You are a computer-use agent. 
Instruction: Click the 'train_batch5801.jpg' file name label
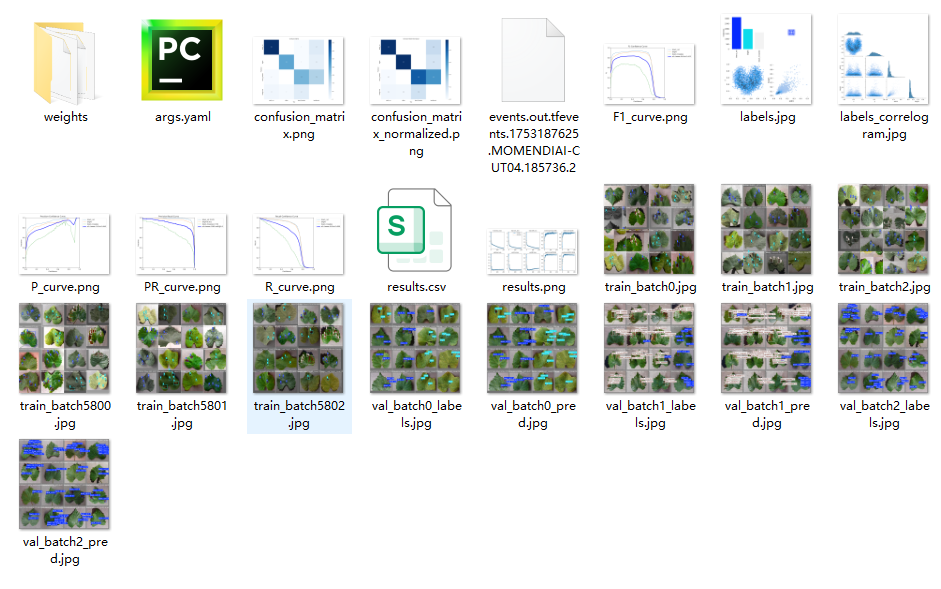(x=182, y=414)
